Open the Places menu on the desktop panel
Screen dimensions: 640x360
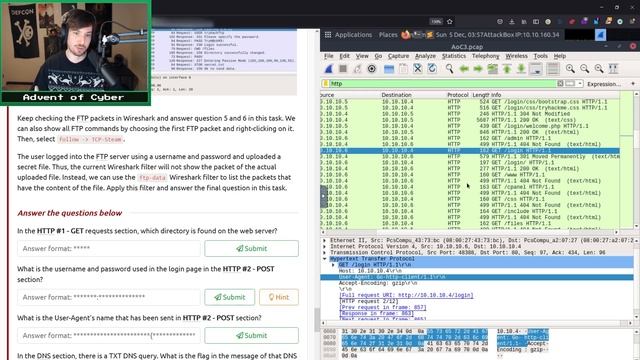click(x=388, y=35)
